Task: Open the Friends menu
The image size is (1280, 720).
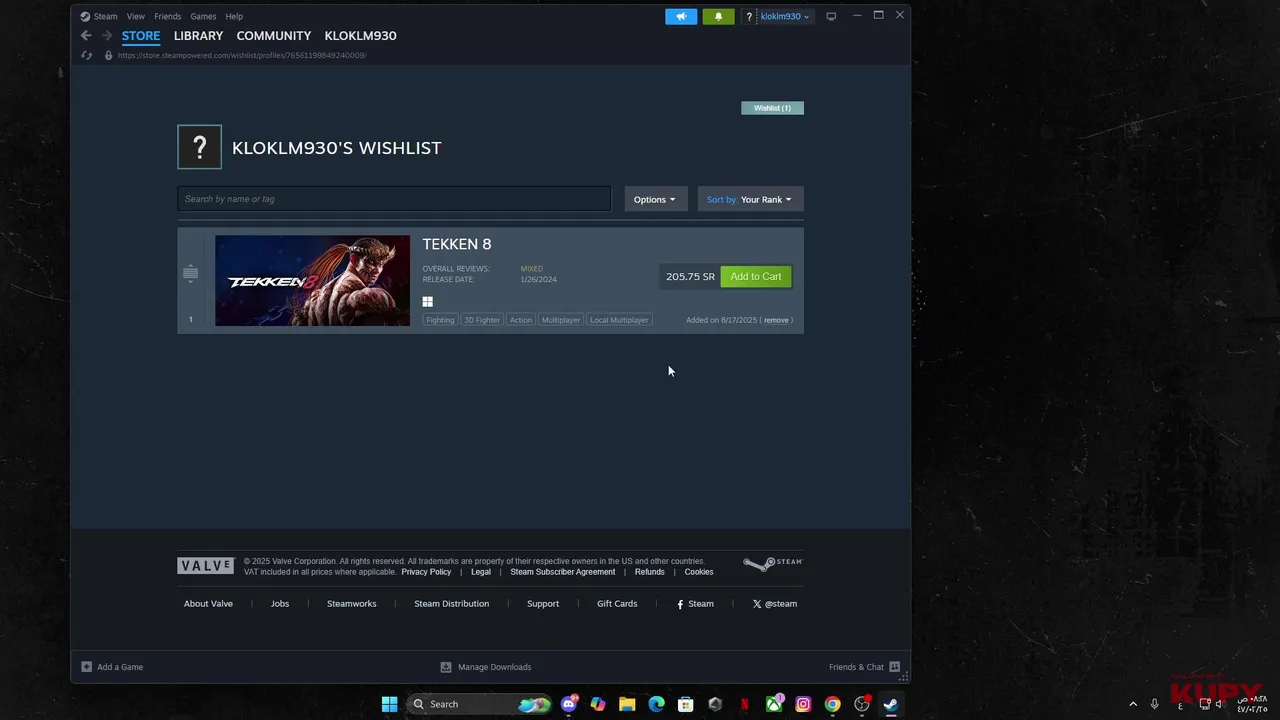Action: pyautogui.click(x=168, y=16)
